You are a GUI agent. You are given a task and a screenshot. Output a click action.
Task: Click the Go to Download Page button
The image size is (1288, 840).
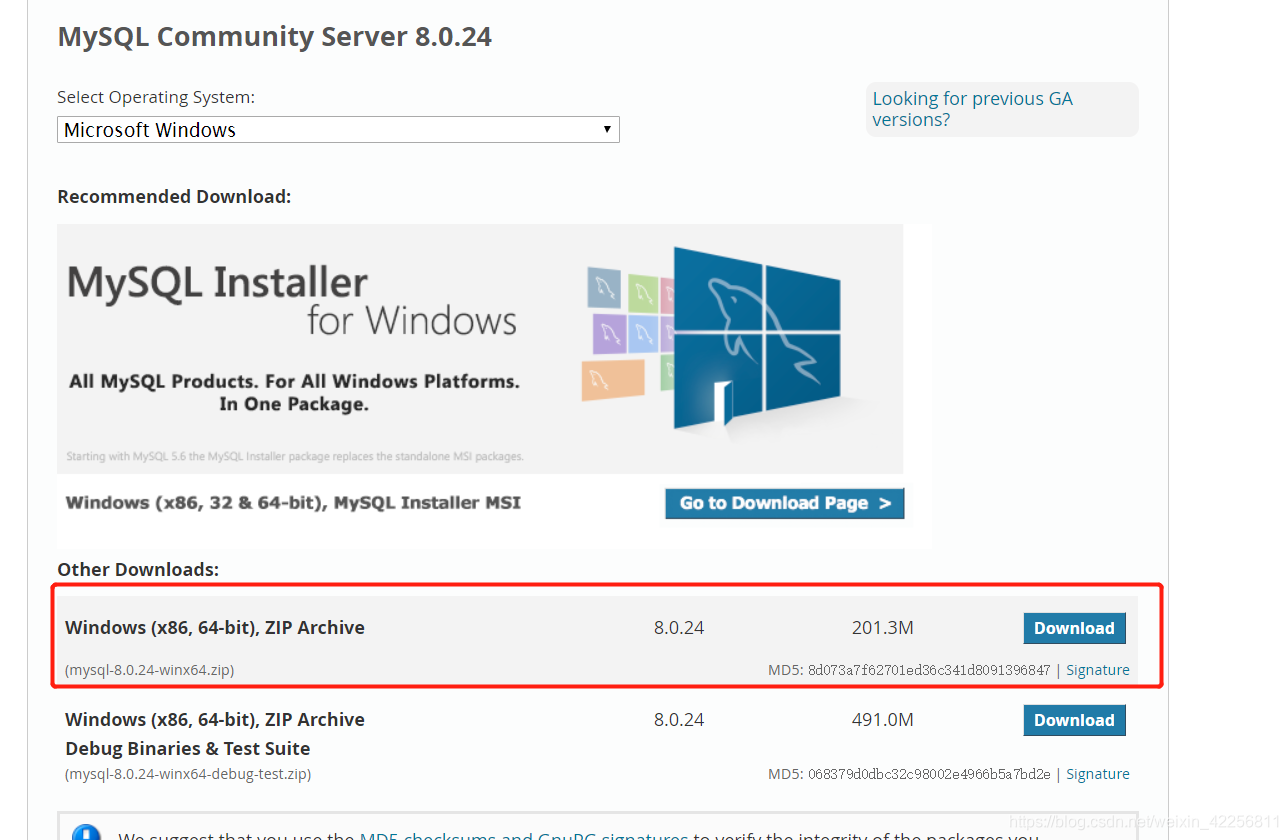click(x=784, y=503)
